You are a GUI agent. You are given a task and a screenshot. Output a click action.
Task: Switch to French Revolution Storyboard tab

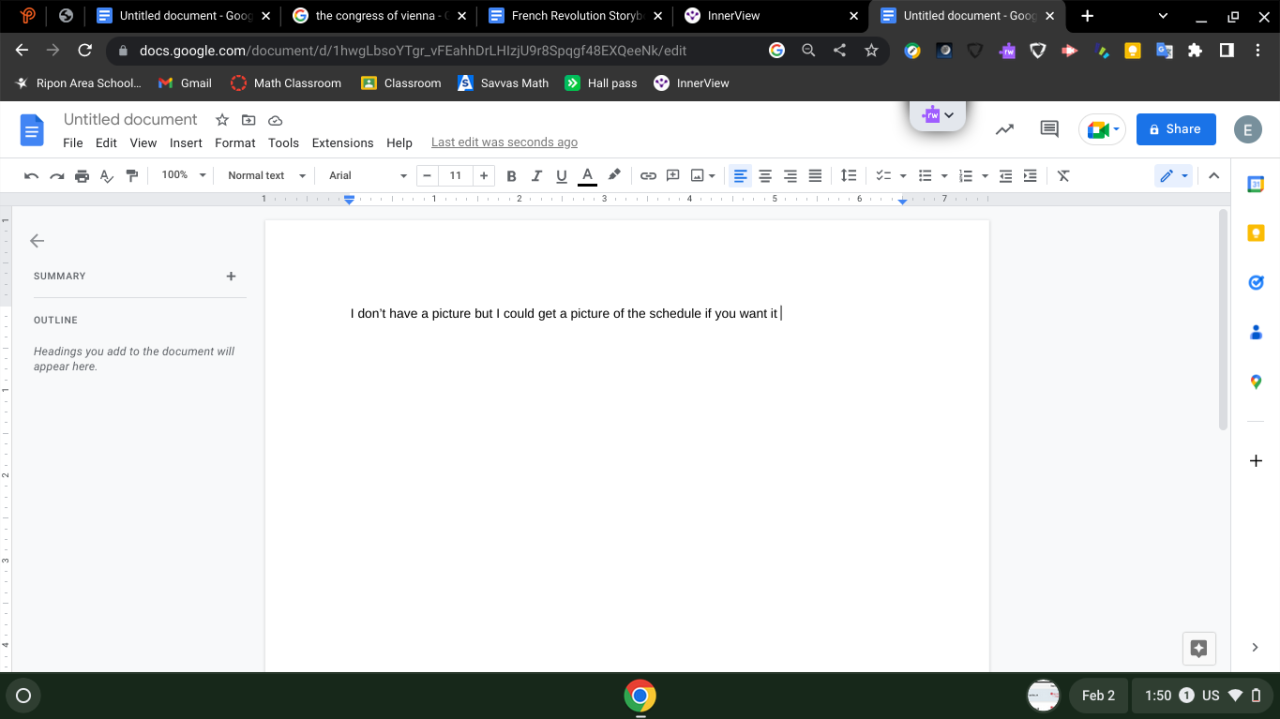(x=575, y=16)
